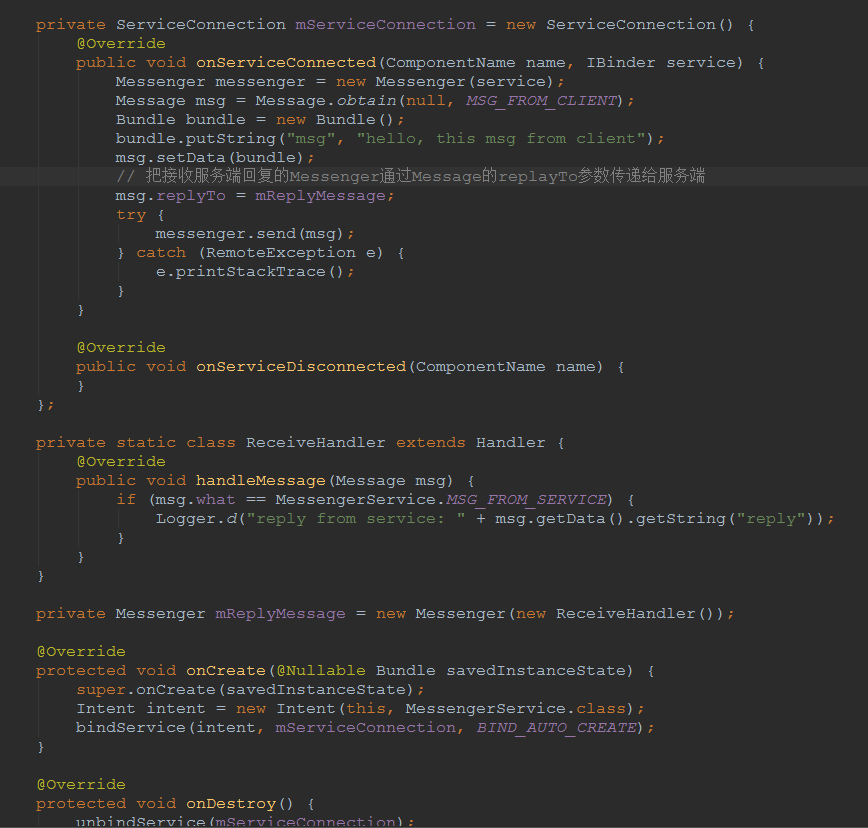Click MessengerService.class in the Intent constructor

[516, 708]
